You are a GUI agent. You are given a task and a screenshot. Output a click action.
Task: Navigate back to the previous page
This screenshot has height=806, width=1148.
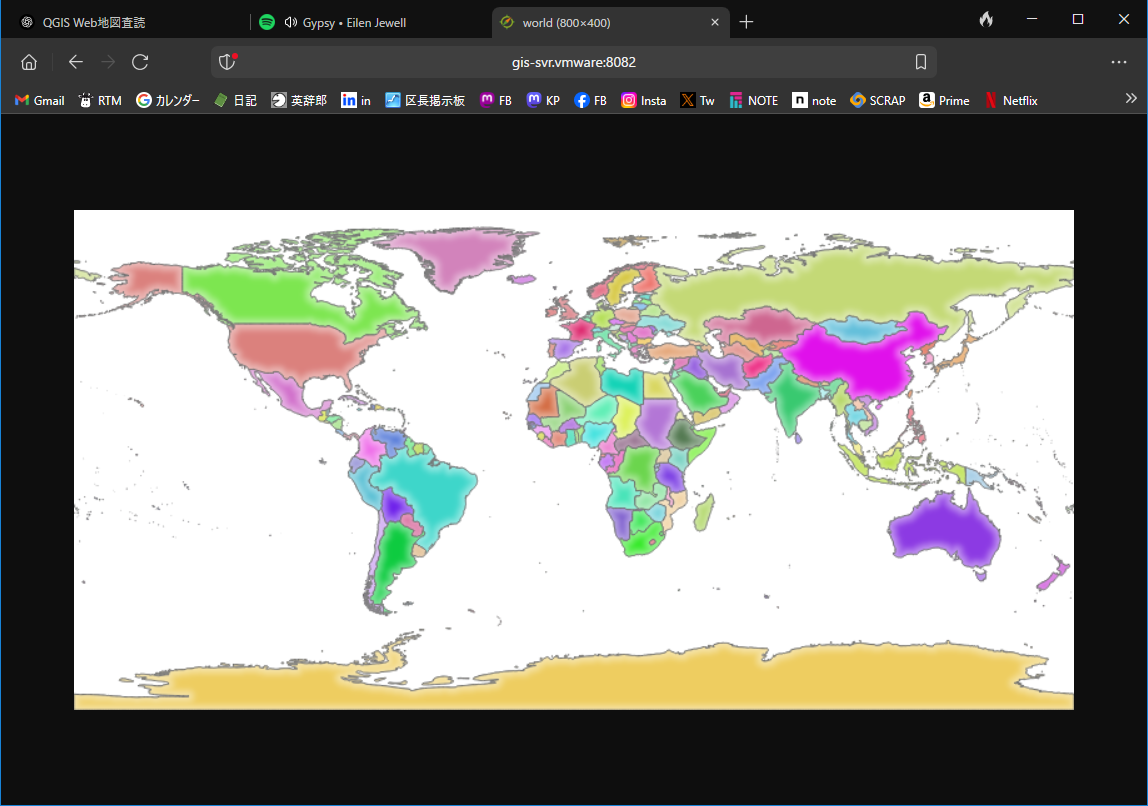75,62
